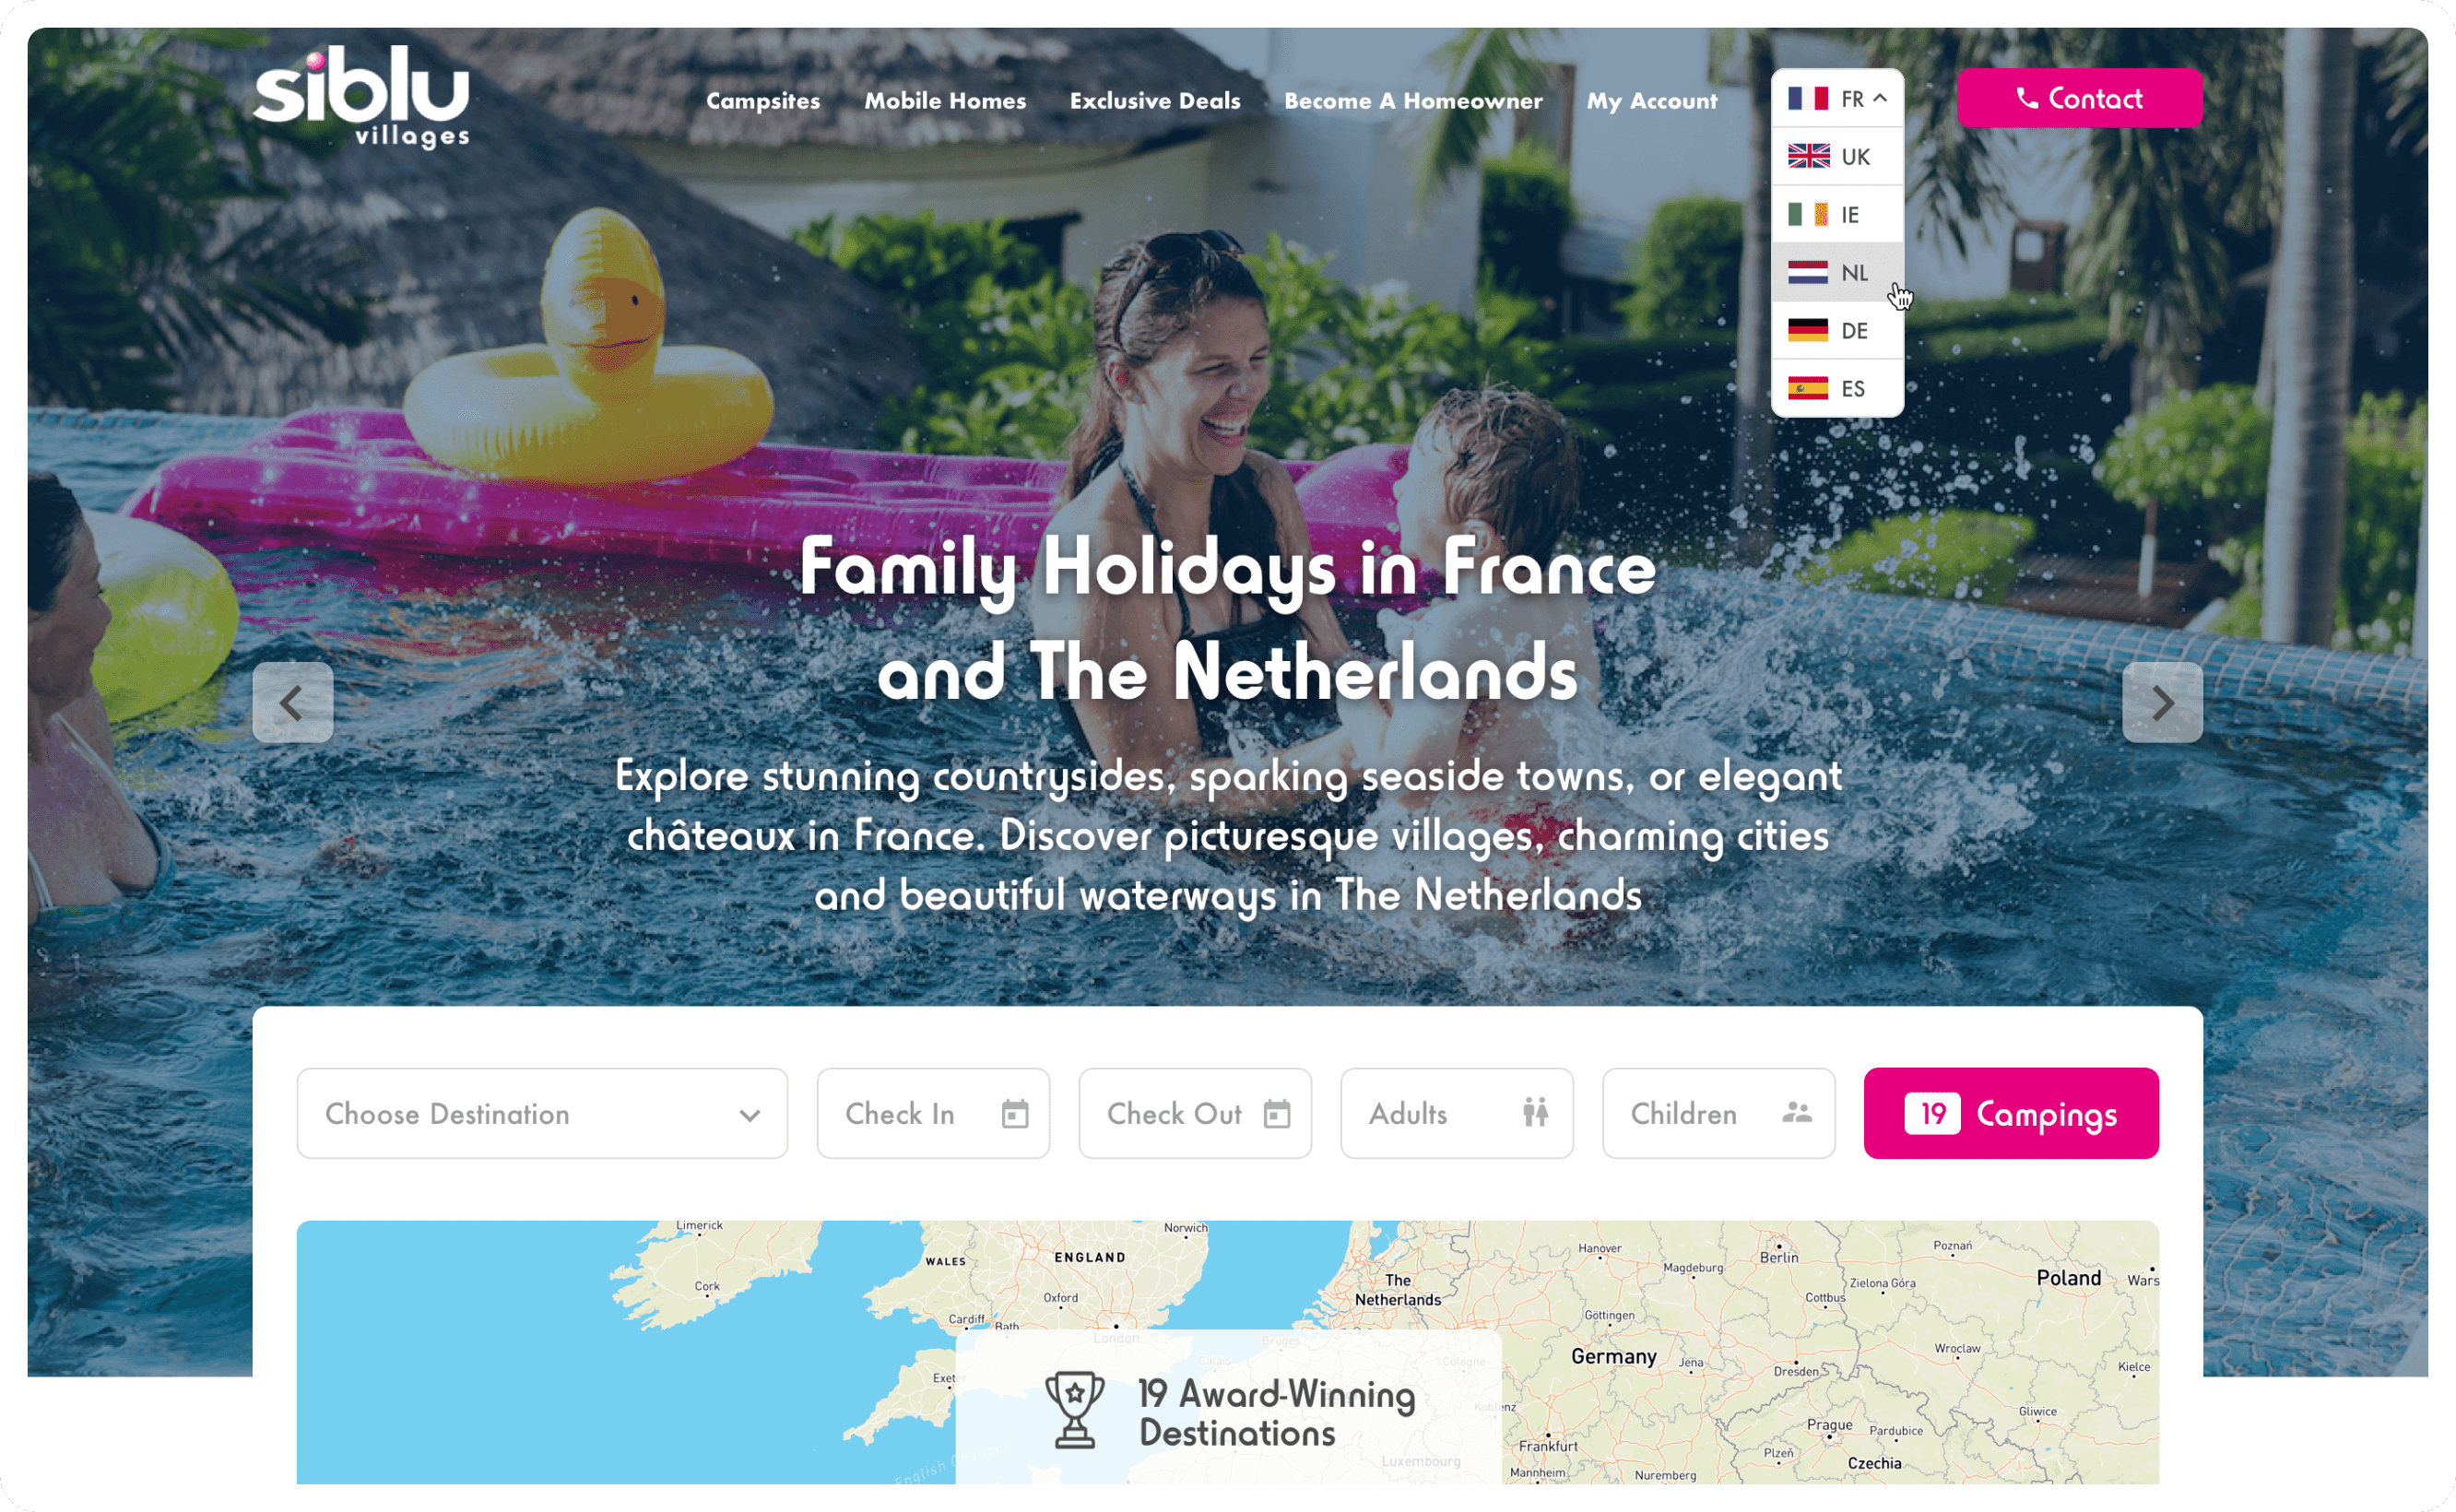Advance to the next hero slide
The image size is (2456, 1512).
point(2162,702)
